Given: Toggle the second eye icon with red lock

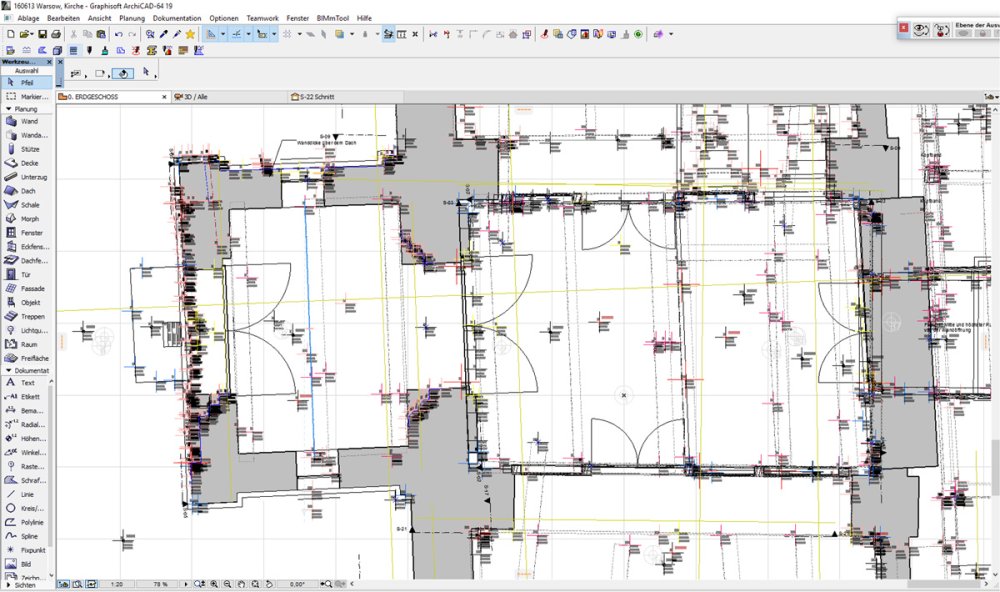Looking at the screenshot, I should [x=942, y=31].
